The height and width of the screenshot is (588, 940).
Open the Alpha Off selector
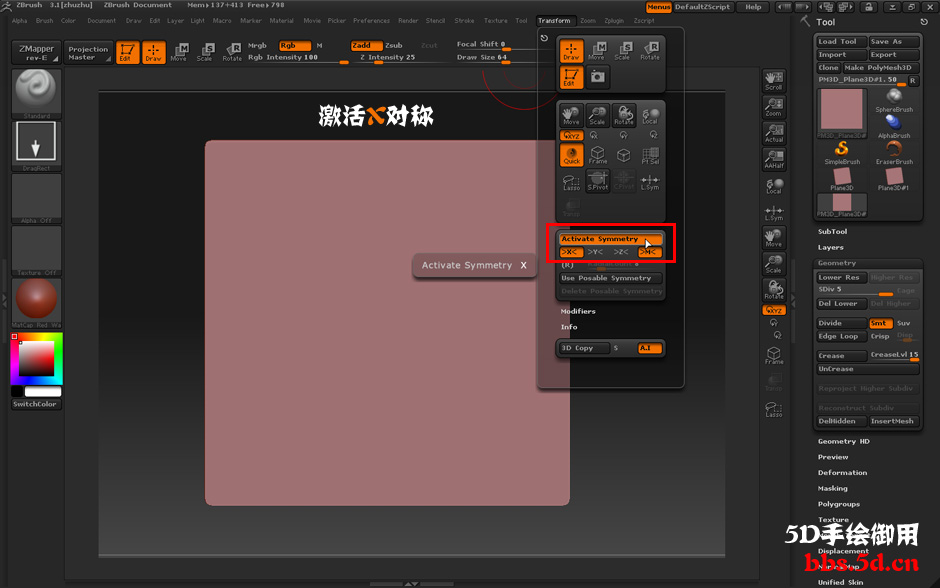coord(37,198)
